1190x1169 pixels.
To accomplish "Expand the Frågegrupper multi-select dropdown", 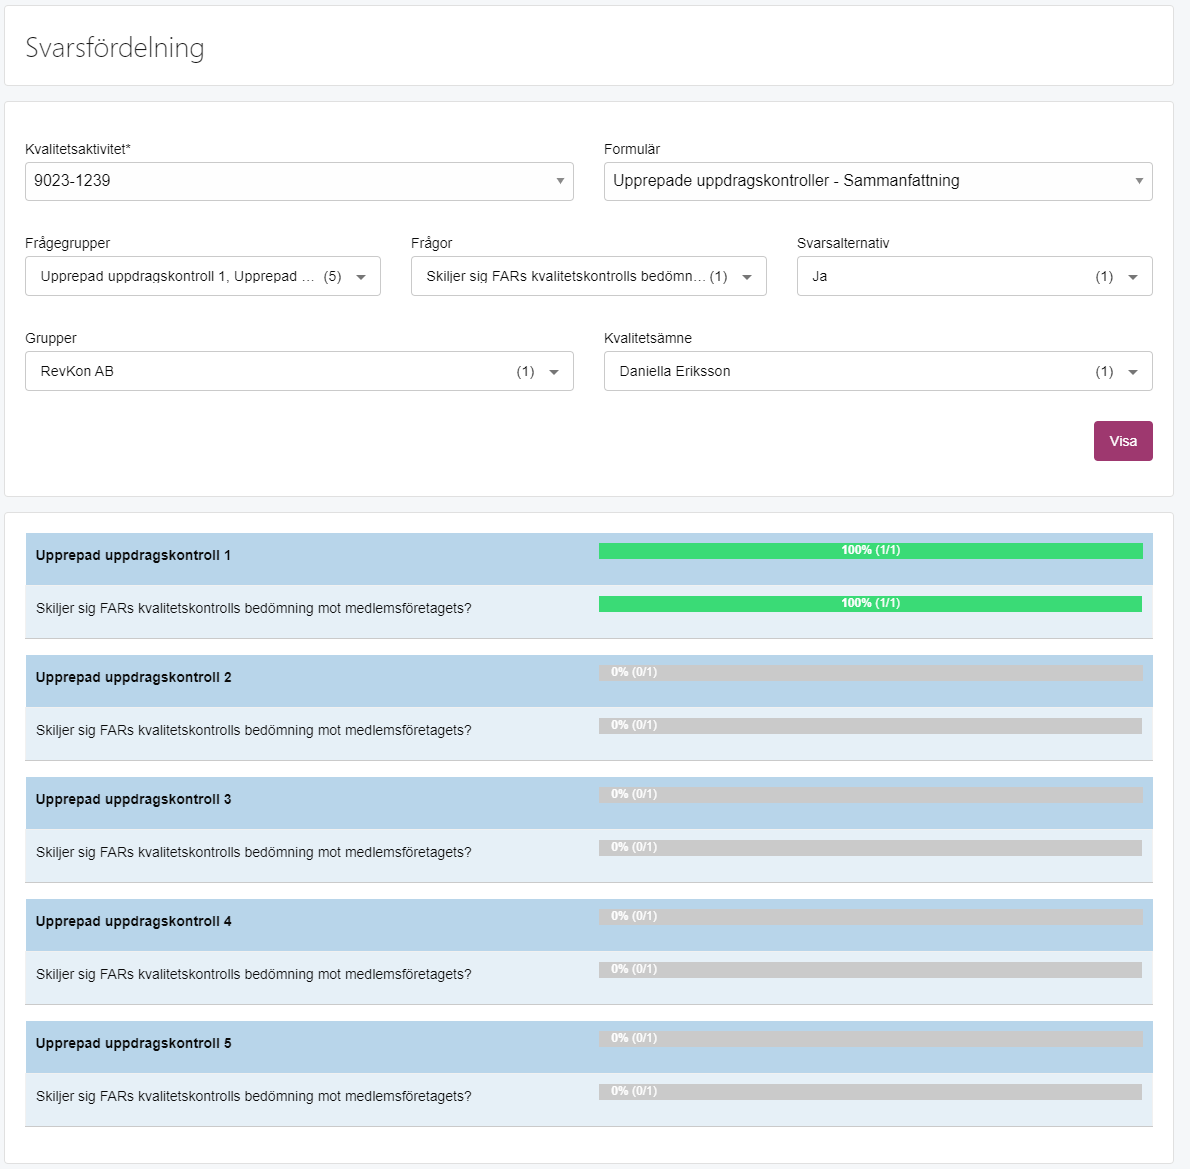I will [x=203, y=276].
